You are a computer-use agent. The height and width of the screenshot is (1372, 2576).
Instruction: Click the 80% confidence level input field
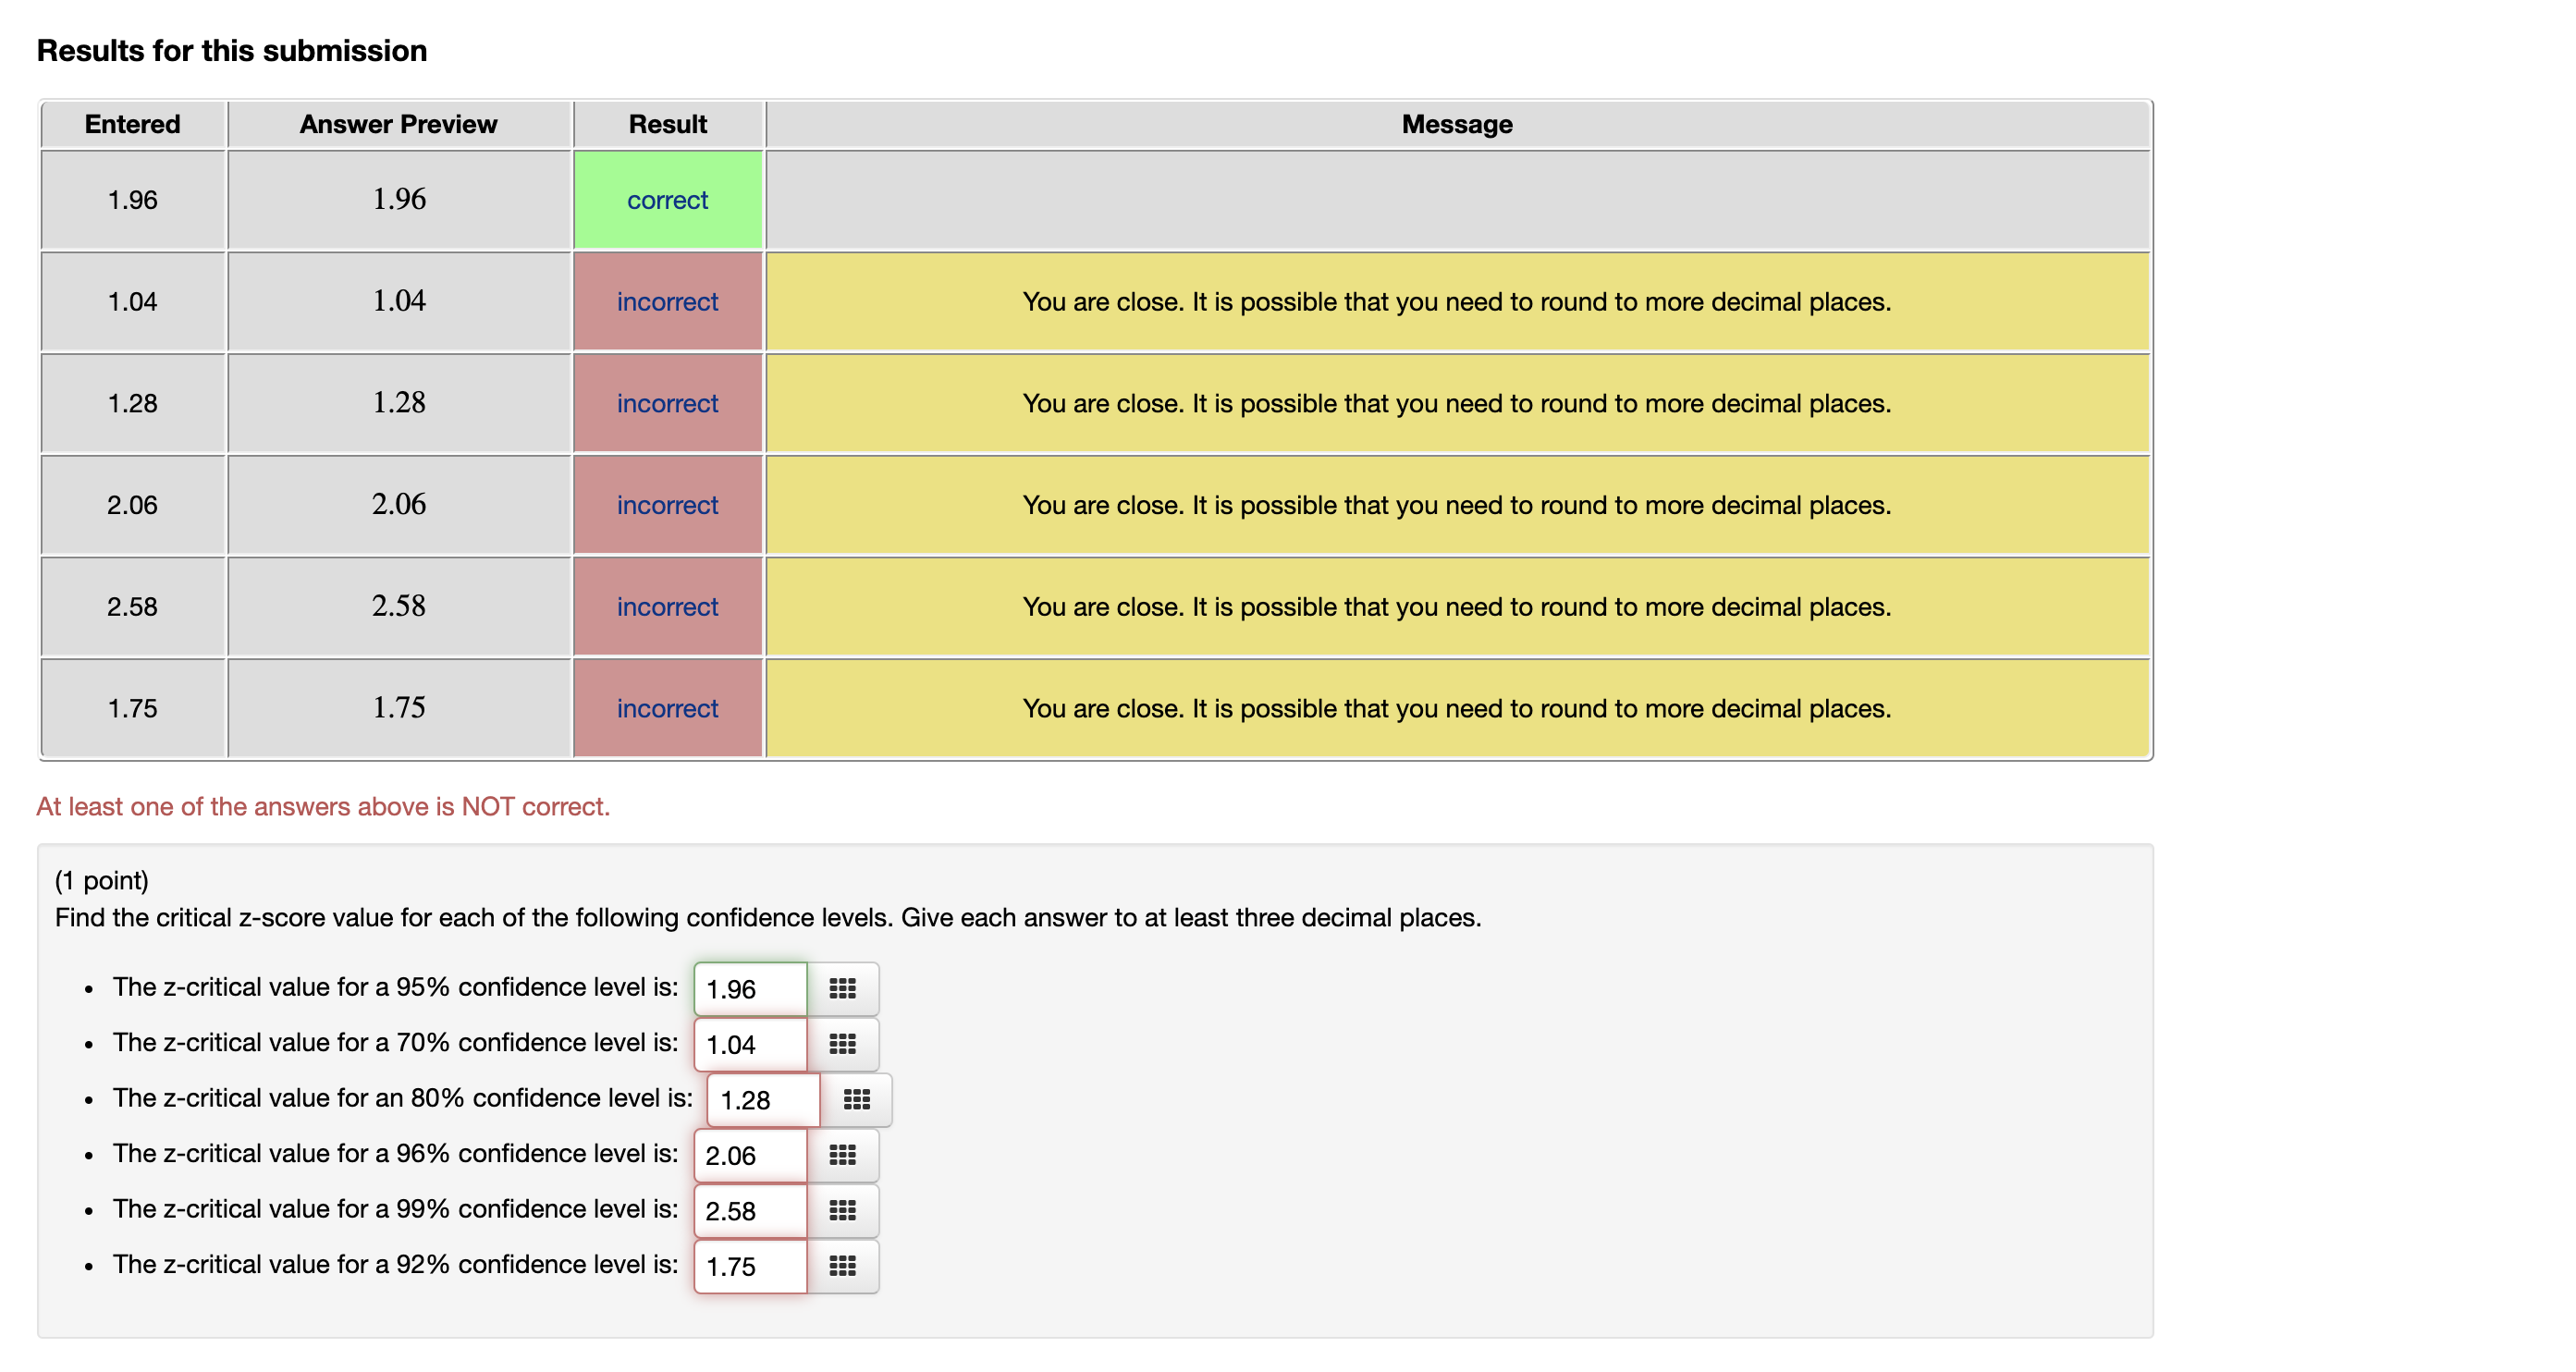click(763, 1100)
